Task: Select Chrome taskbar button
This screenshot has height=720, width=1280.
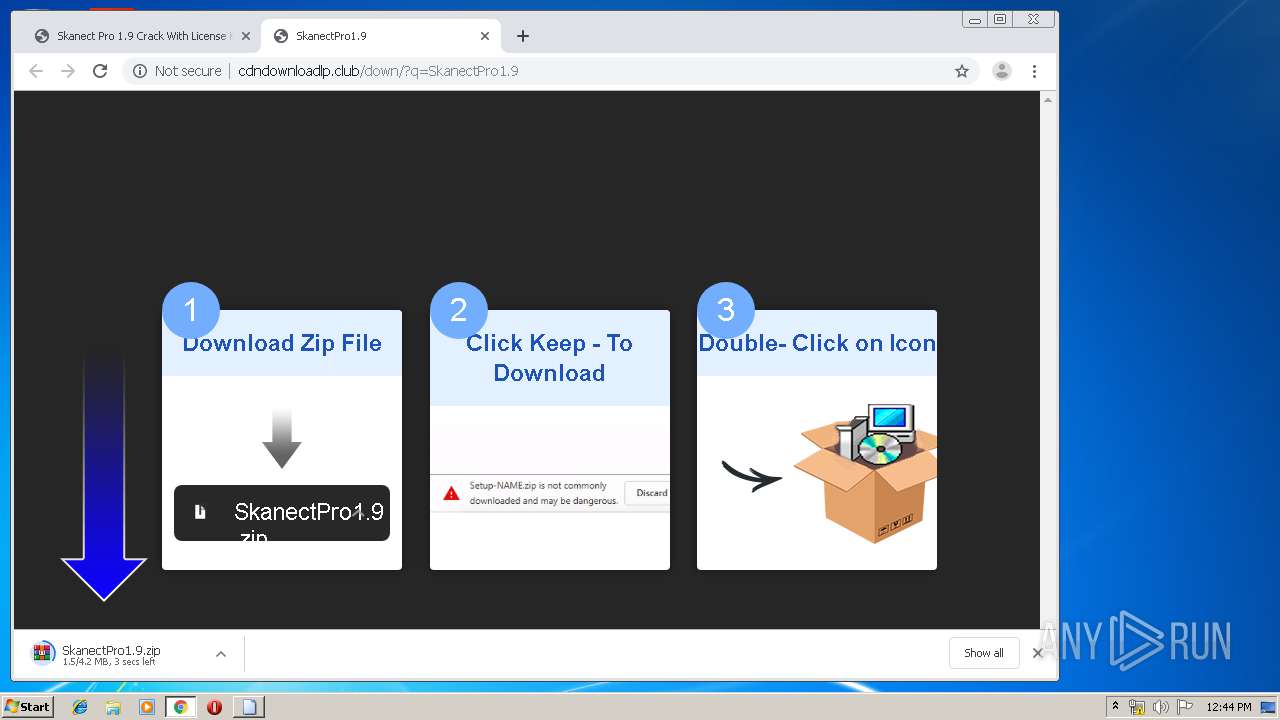Action: [x=180, y=707]
